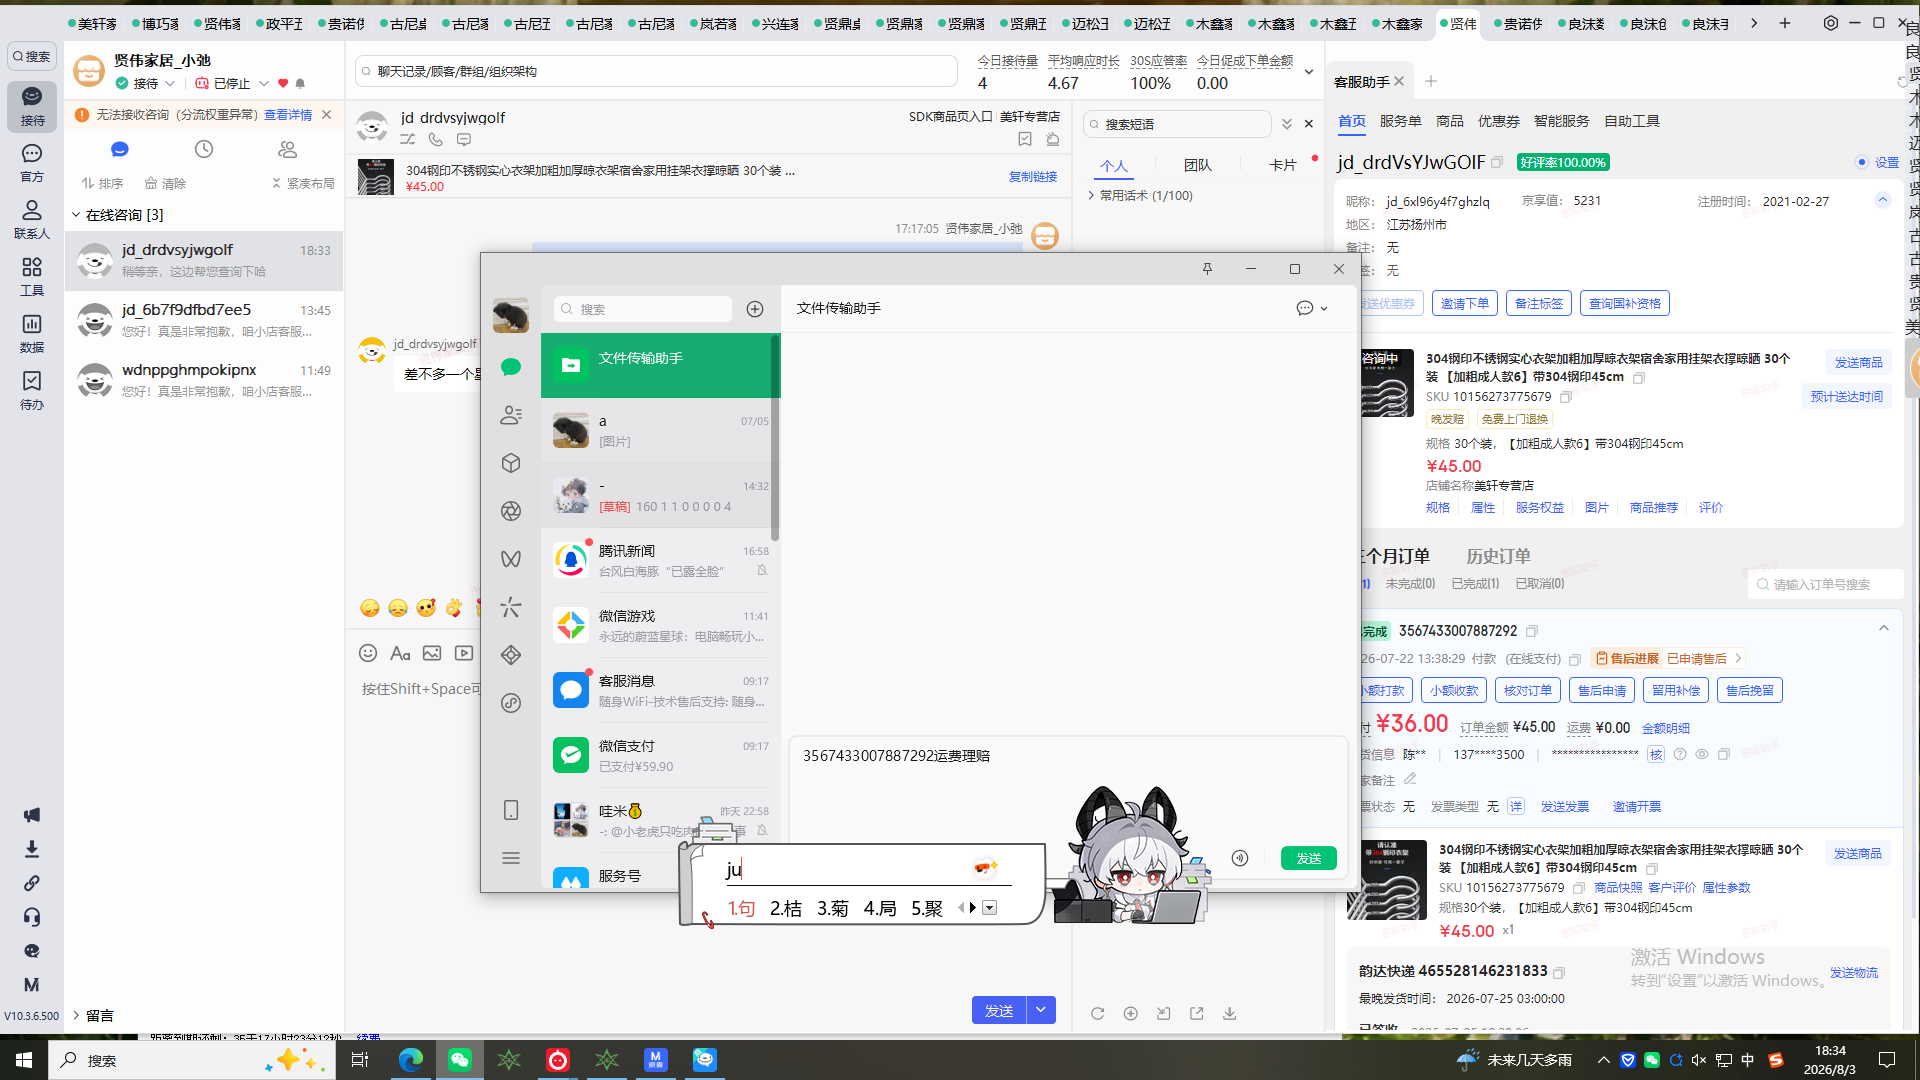This screenshot has height=1080, width=1920.
Task: Open the 接待 status dropdown
Action: (147, 84)
